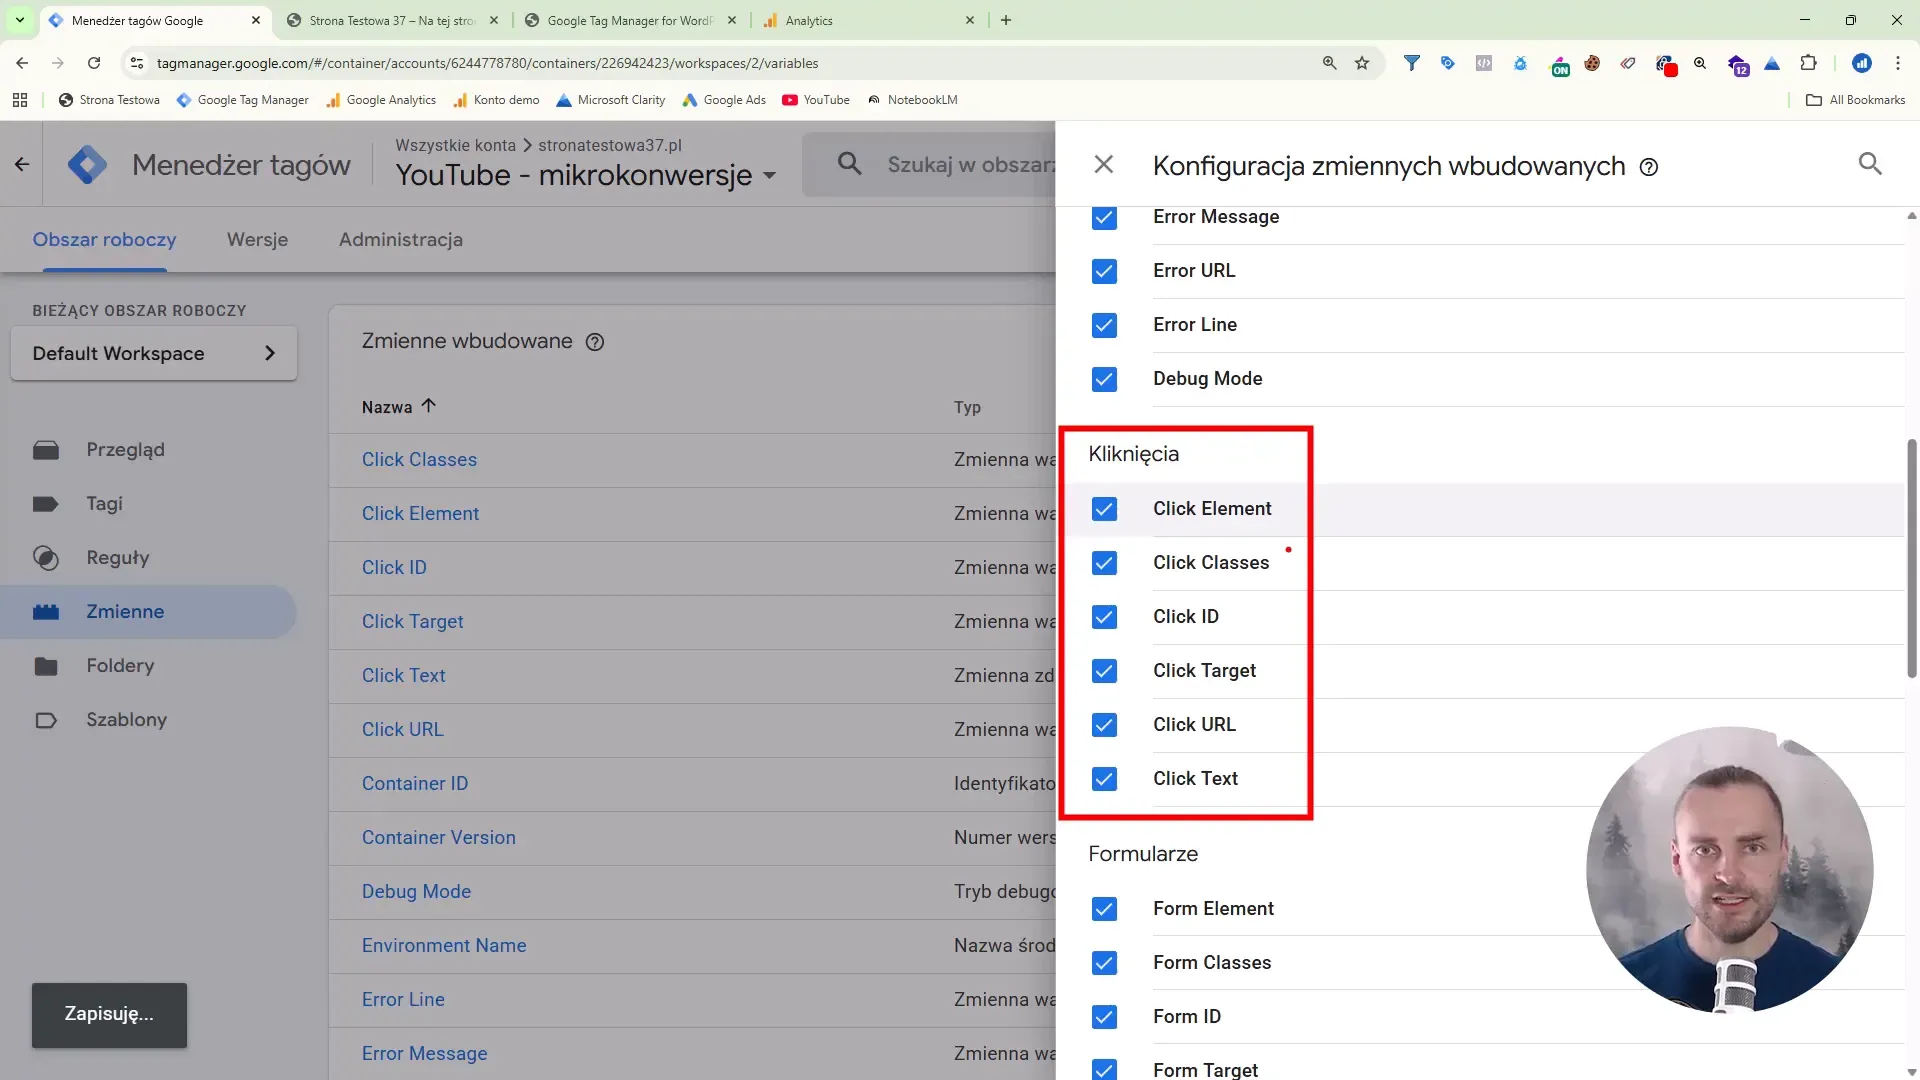1920x1080 pixels.
Task: Reload the page in the browser
Action: [94, 63]
